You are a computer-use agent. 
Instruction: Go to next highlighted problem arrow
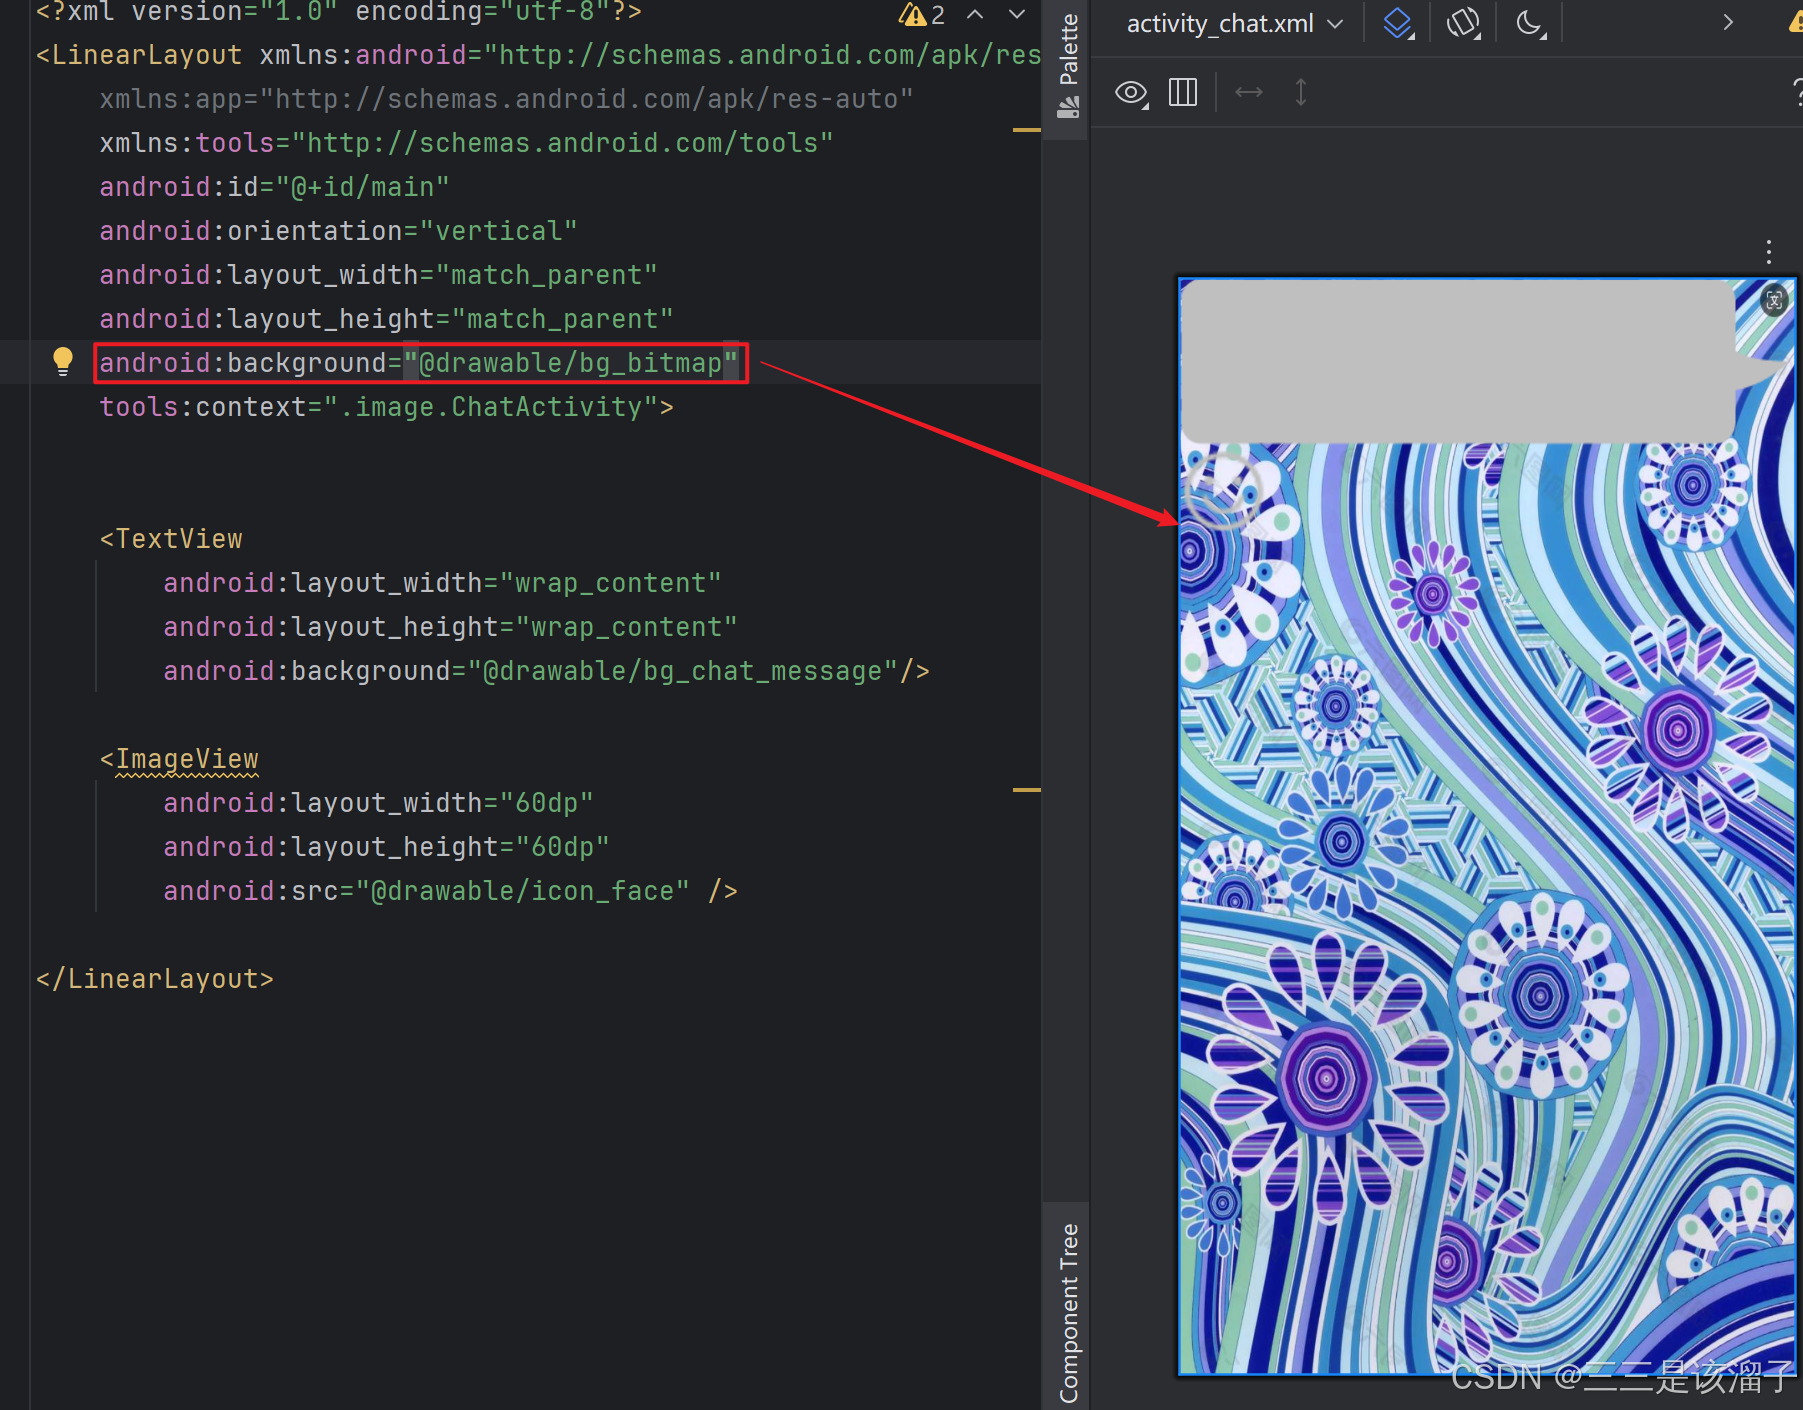click(1017, 14)
